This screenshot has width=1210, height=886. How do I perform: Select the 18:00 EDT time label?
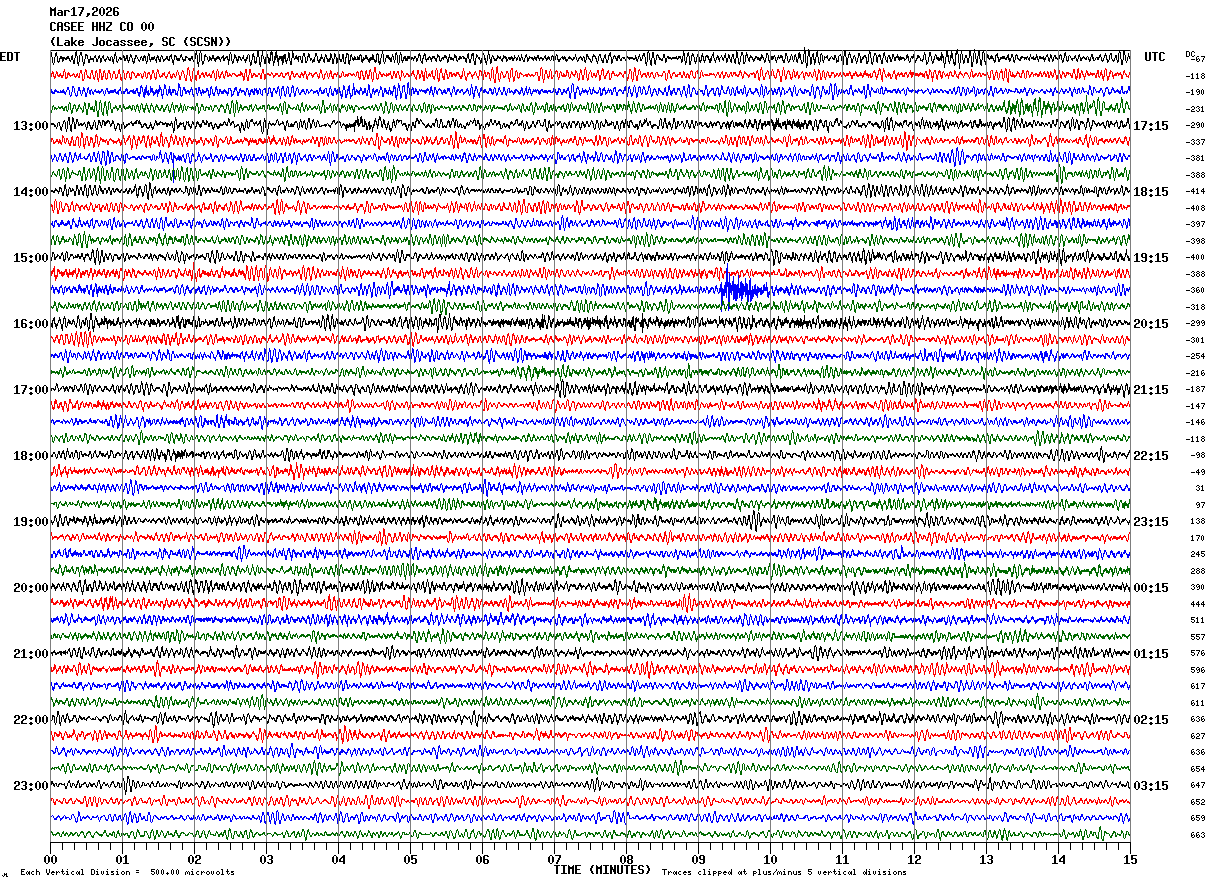(x=30, y=456)
